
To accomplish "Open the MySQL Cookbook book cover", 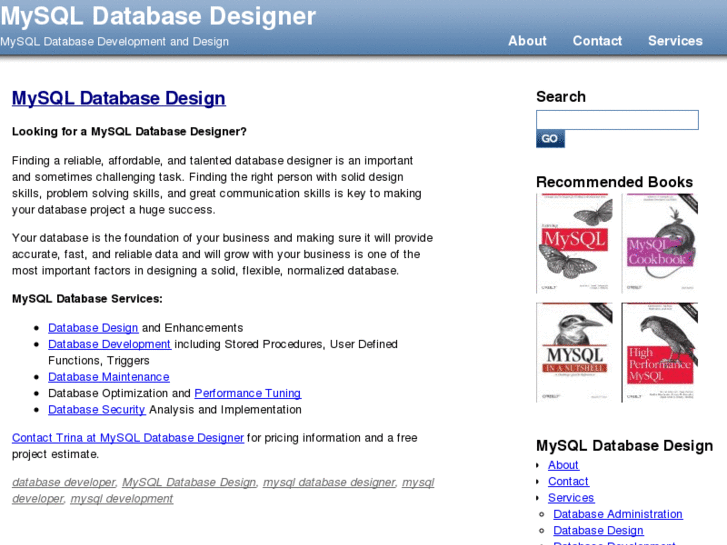I will [x=660, y=243].
